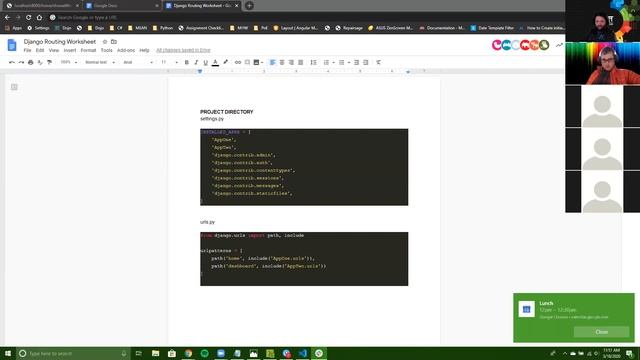Open the line spacing options
The image size is (640, 360).
tap(313, 62)
